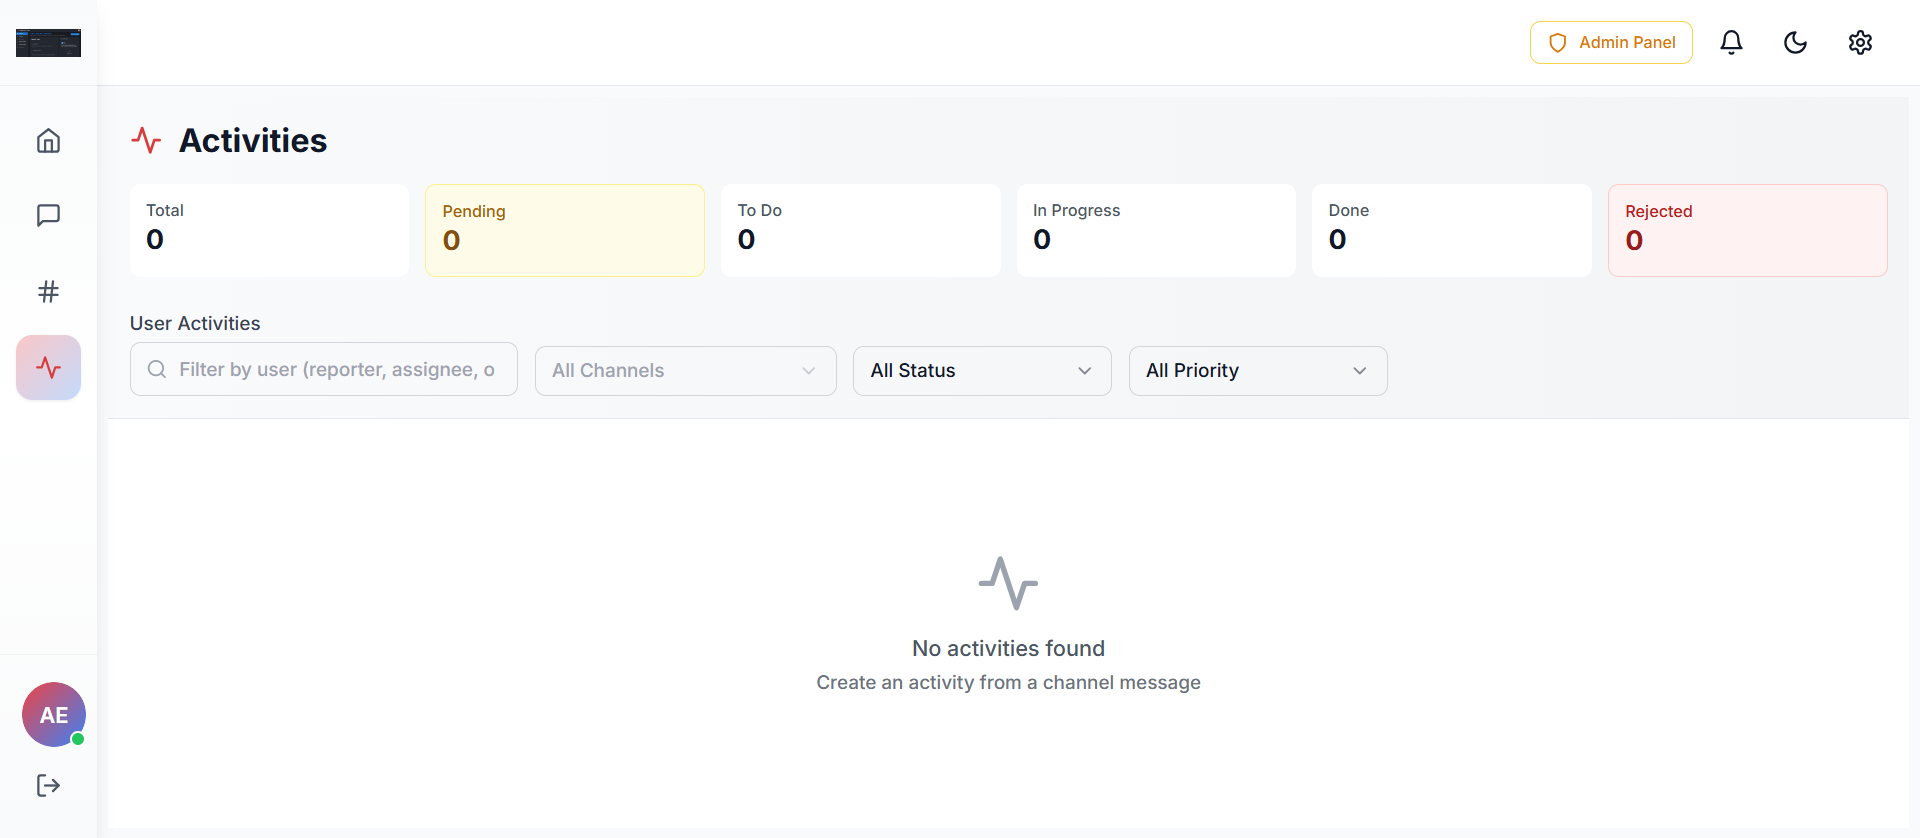This screenshot has width=1920, height=838.
Task: Open settings gear icon
Action: coord(1860,42)
